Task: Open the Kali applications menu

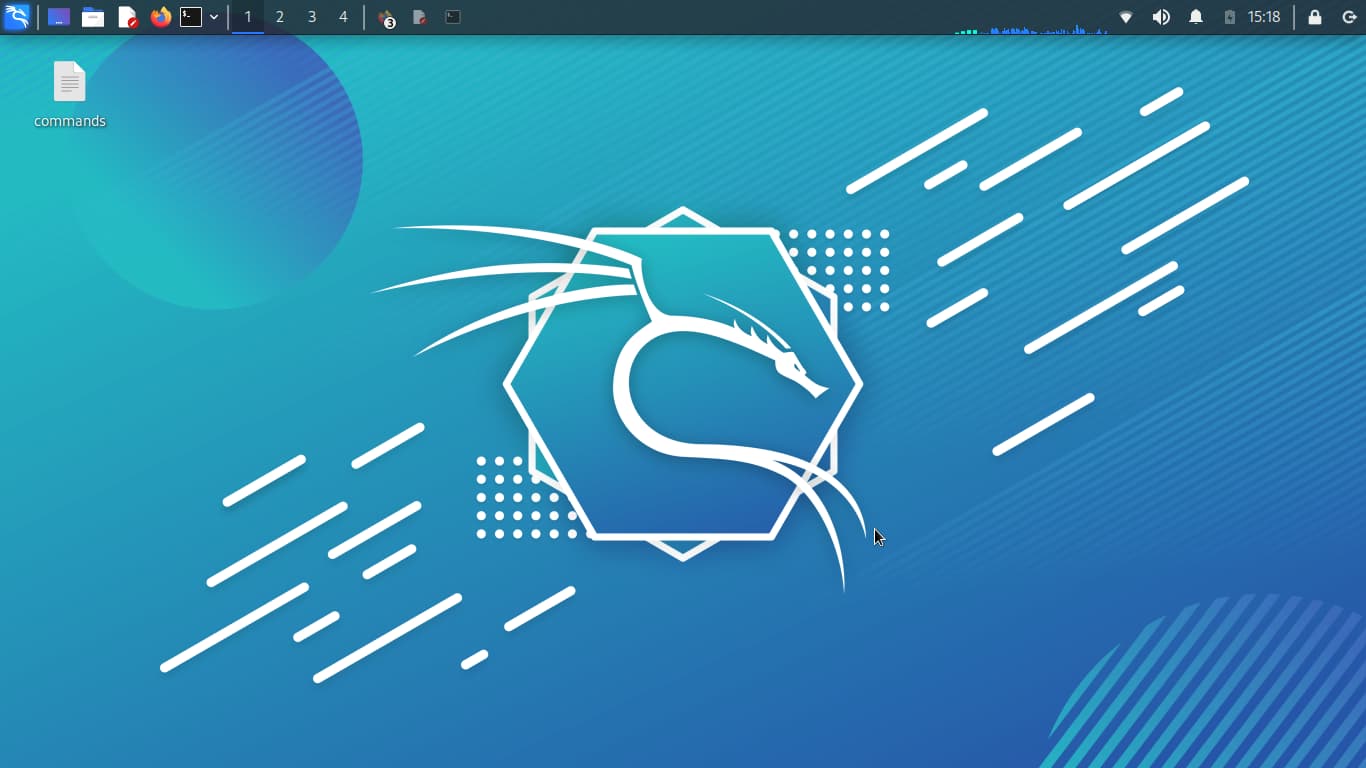Action: 17,17
